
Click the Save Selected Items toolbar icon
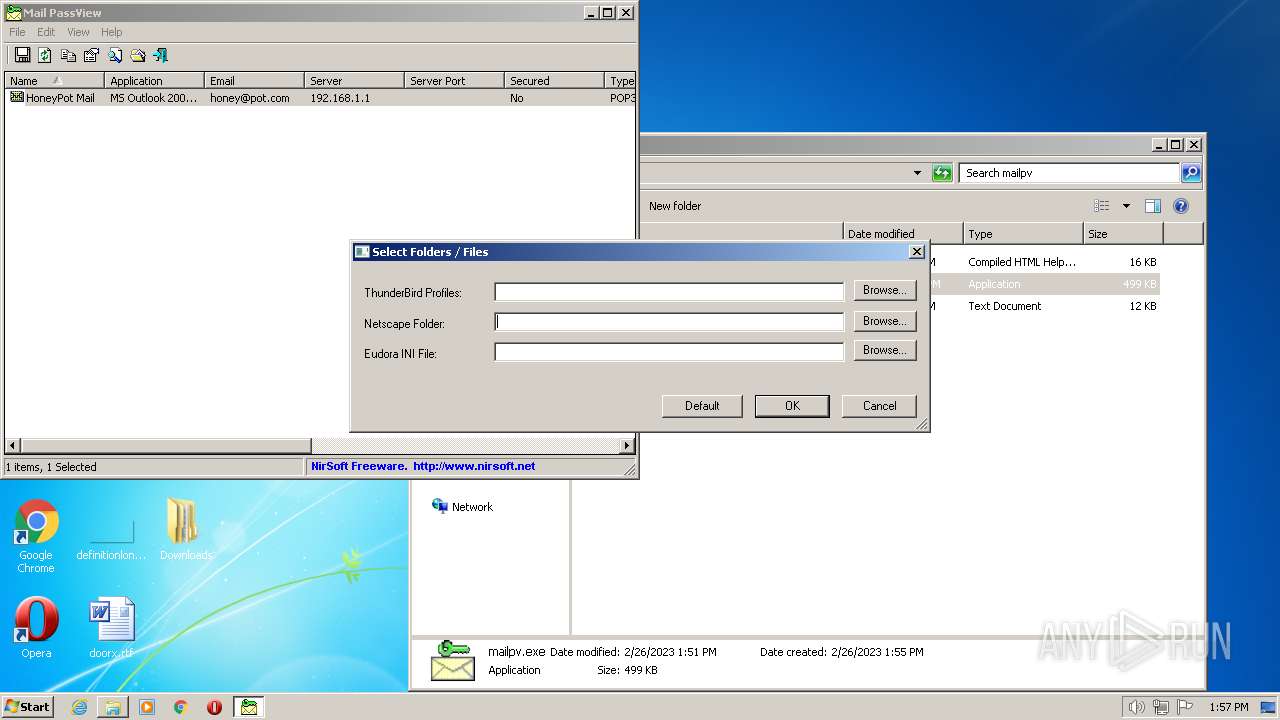pos(22,55)
